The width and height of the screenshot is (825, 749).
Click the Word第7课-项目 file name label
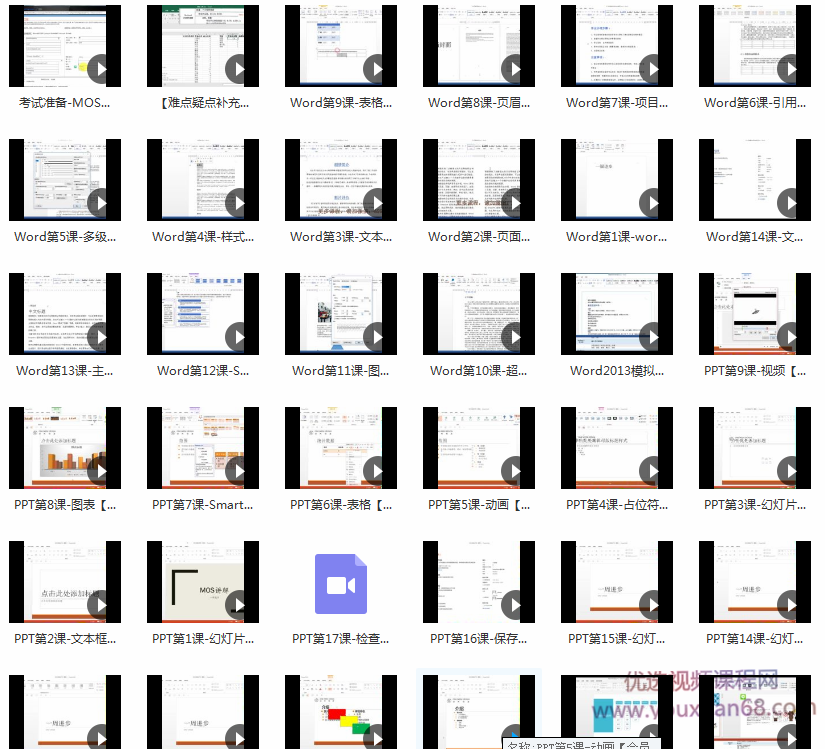[x=617, y=102]
